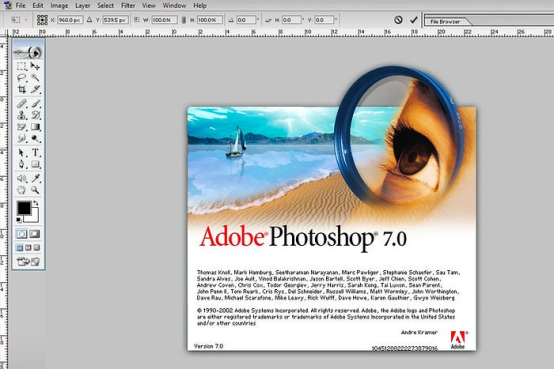Image resolution: width=554 pixels, height=370 pixels.
Task: Click the "Version 7.0" text on splash
Action: click(209, 346)
